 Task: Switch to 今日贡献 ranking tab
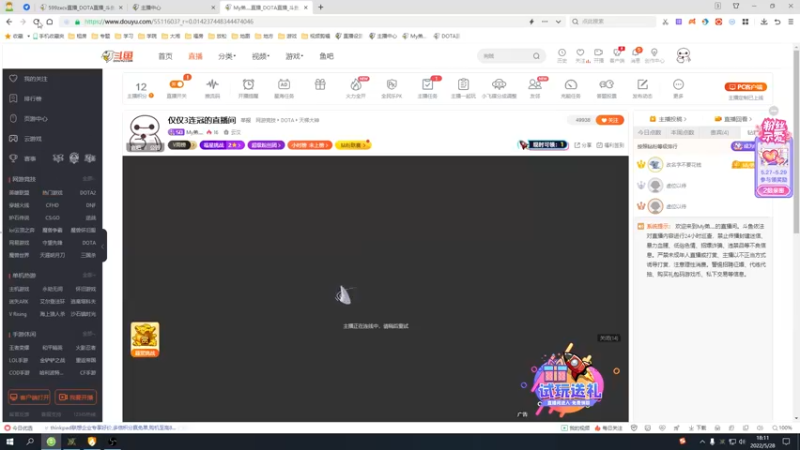pos(649,133)
